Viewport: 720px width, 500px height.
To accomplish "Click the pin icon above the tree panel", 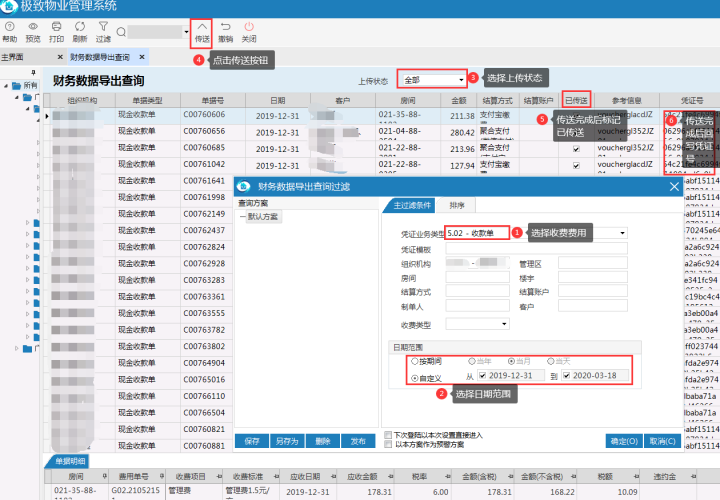I will pos(34,72).
